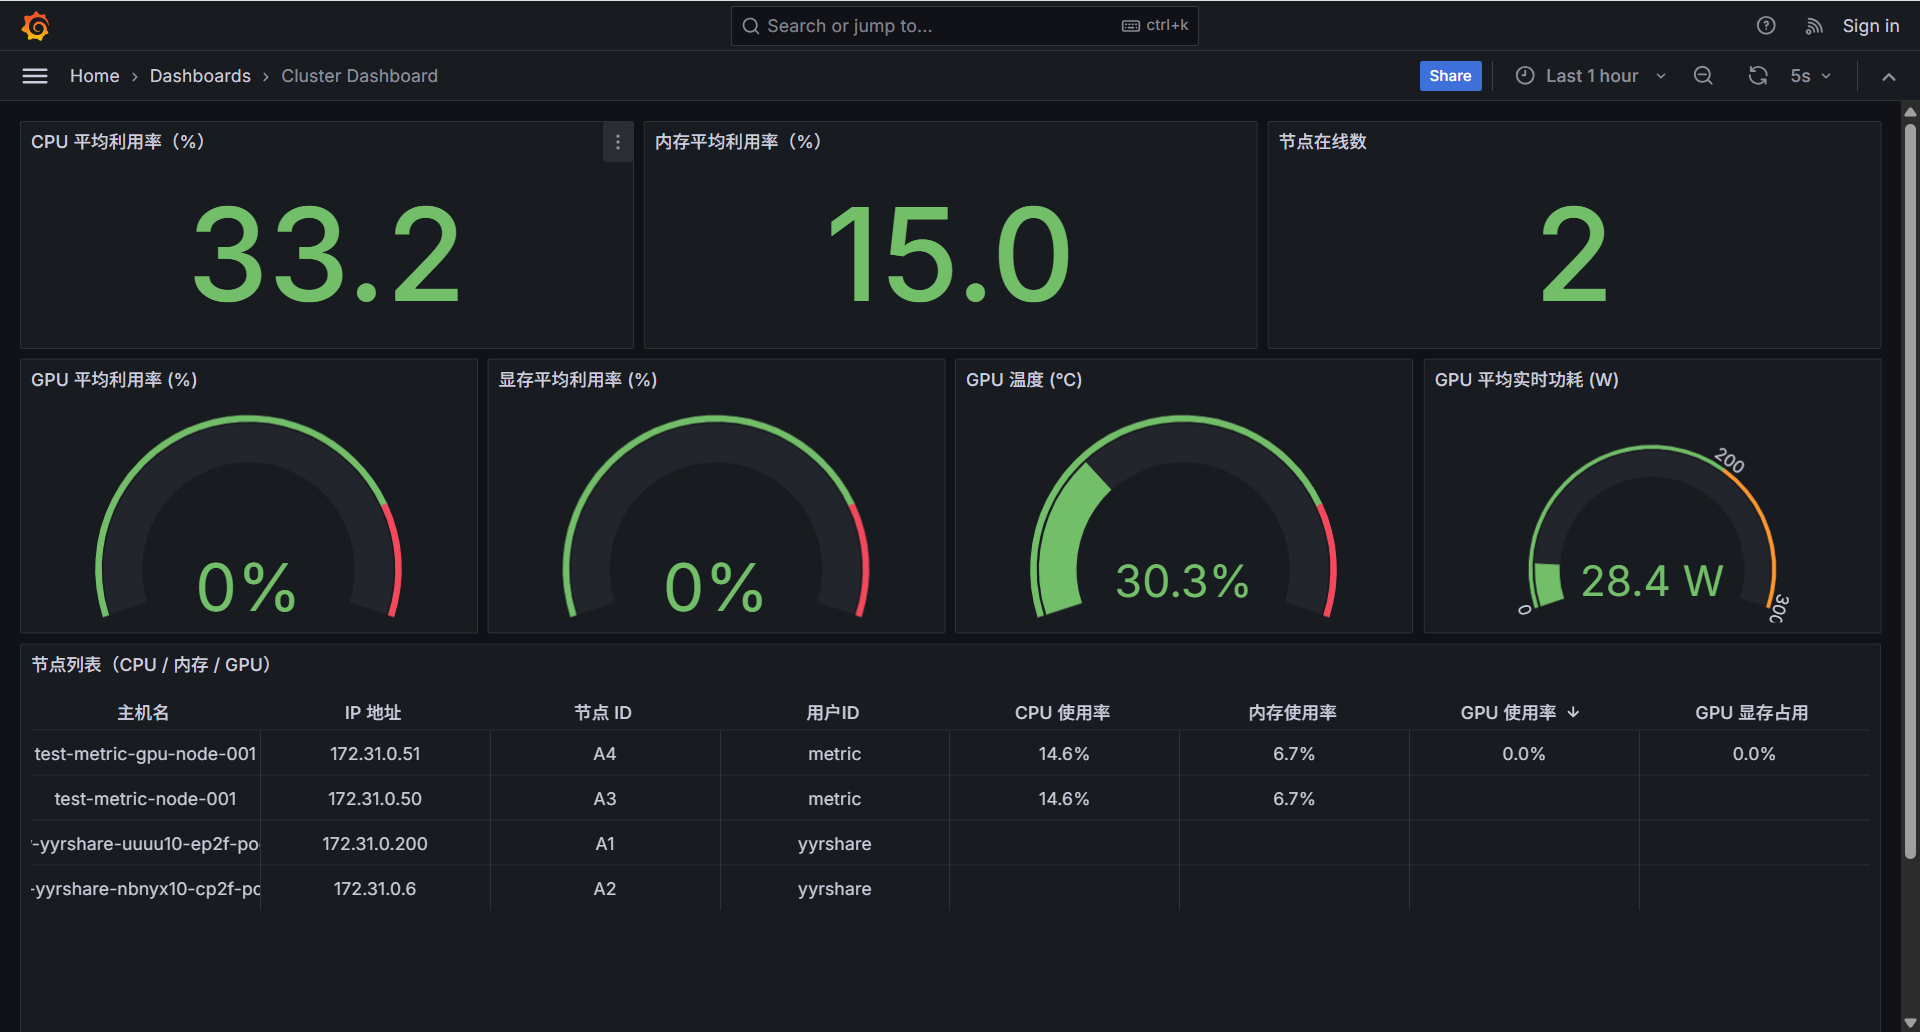The width and height of the screenshot is (1920, 1032).
Task: Click the Grafana logo icon
Action: (x=36, y=26)
